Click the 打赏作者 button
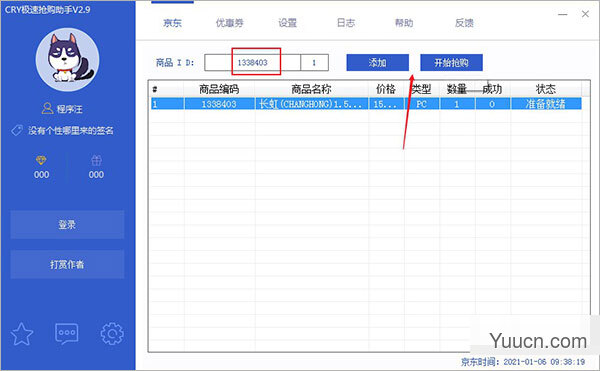This screenshot has height=371, width=600. click(67, 264)
